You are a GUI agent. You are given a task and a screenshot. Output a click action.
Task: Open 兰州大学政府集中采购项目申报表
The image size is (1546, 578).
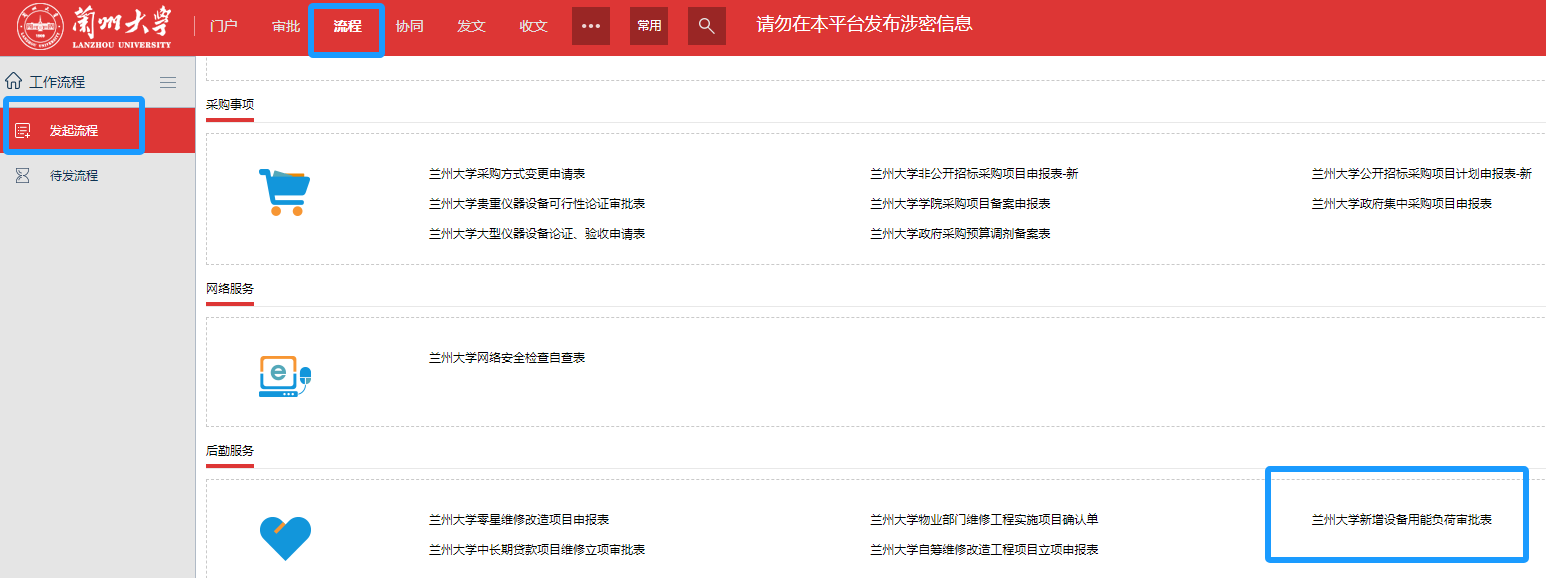(1402, 204)
